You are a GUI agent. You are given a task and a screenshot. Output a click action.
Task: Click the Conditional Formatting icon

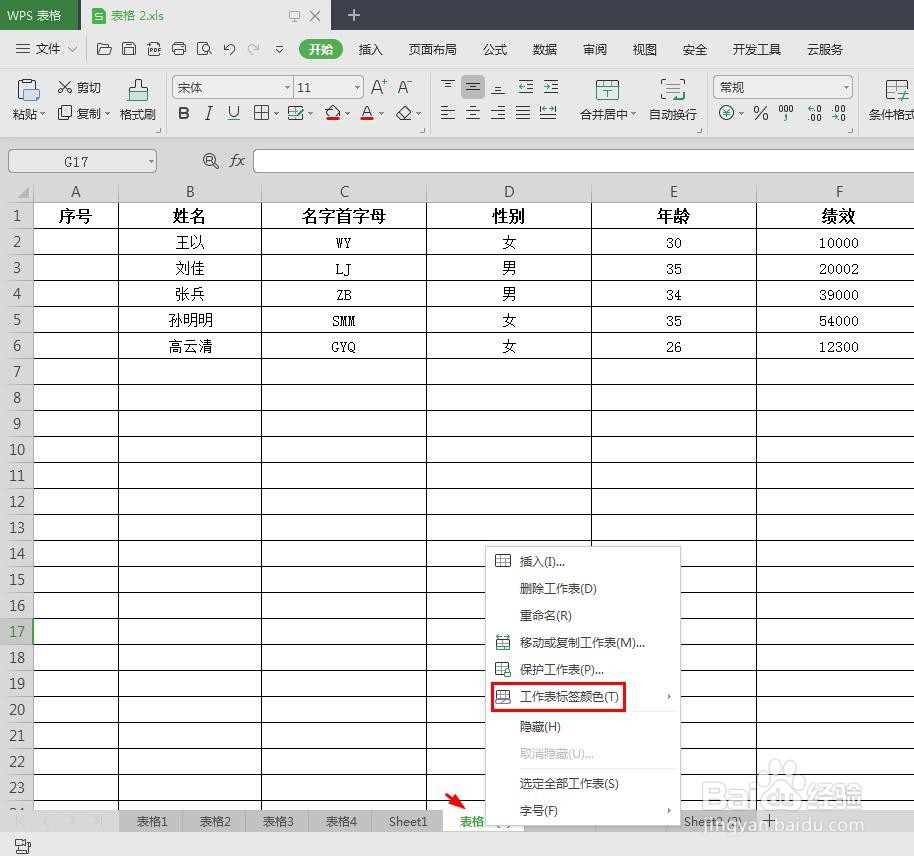897,90
